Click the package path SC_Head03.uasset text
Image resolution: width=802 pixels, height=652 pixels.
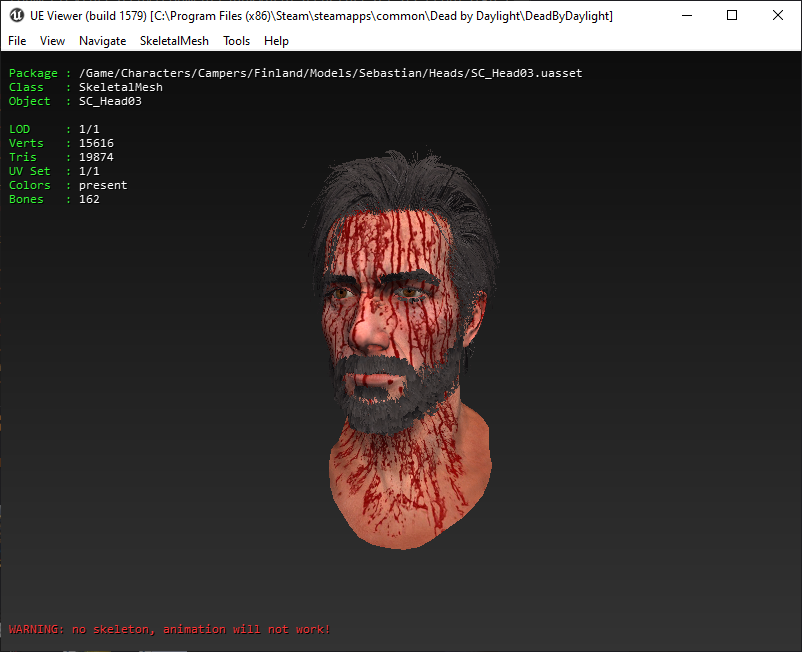(x=330, y=73)
